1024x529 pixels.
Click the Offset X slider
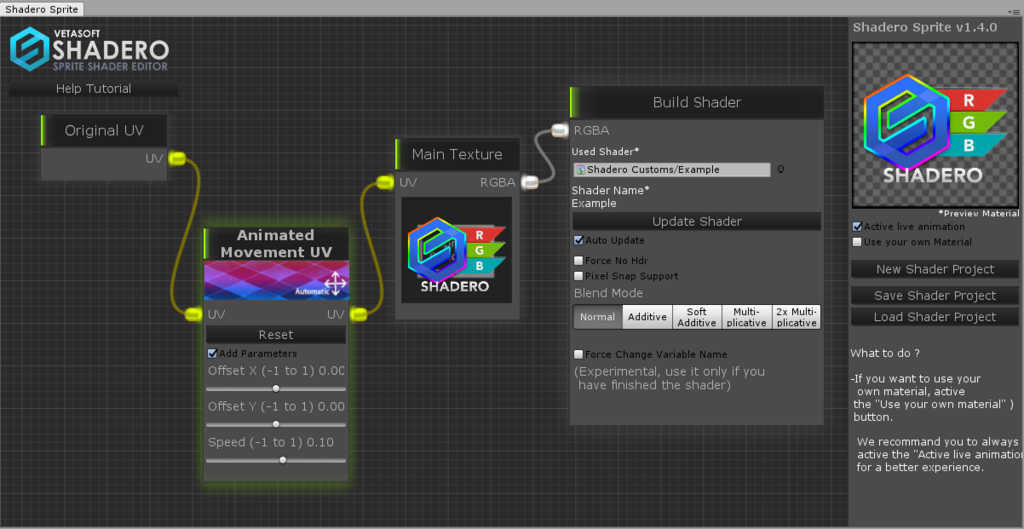tap(276, 389)
